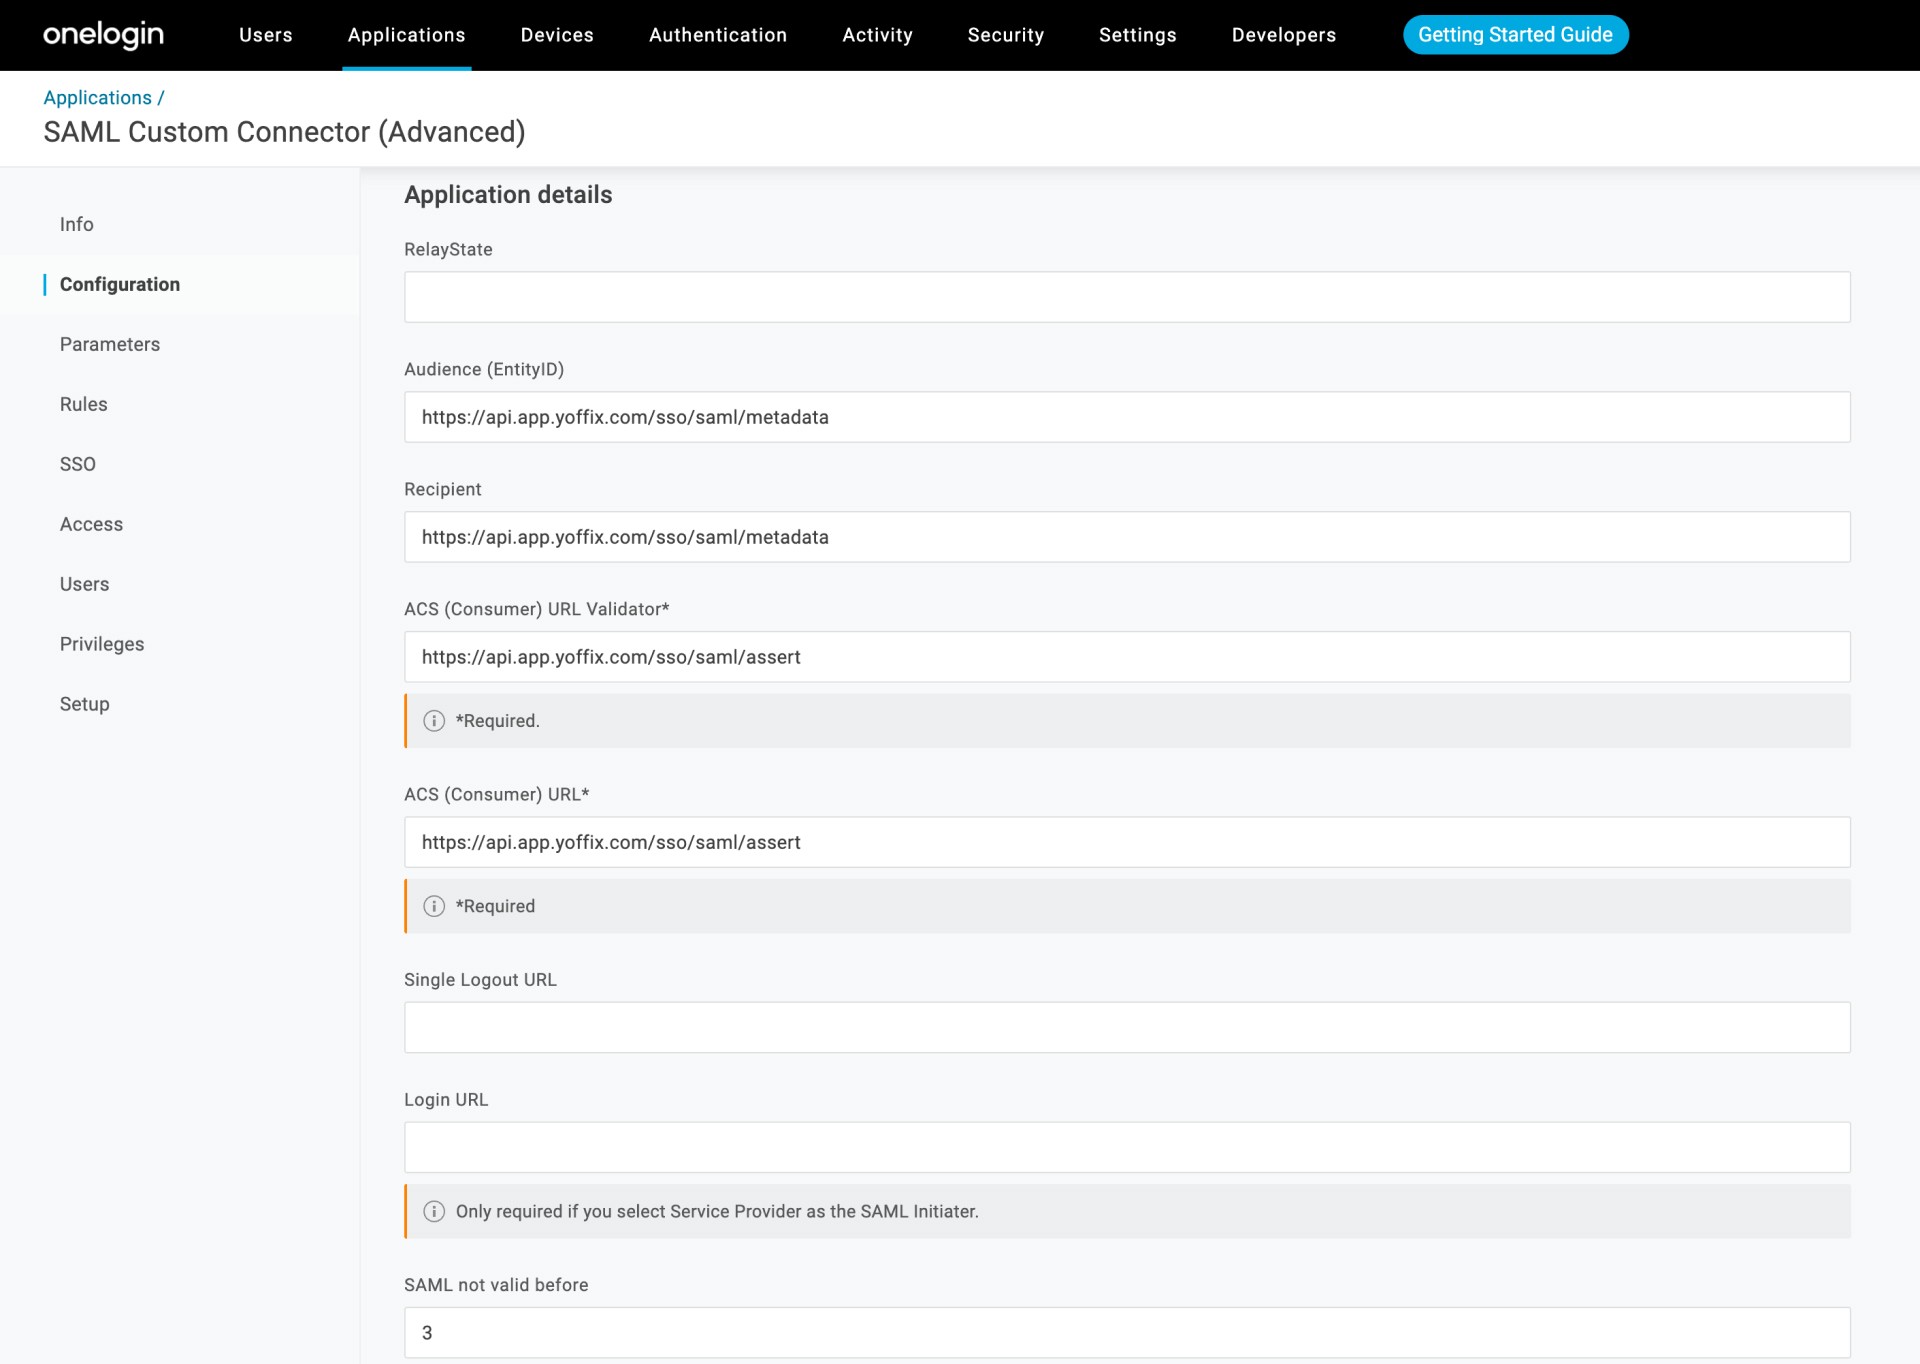Switch to the Parameters sidebar tab

109,344
